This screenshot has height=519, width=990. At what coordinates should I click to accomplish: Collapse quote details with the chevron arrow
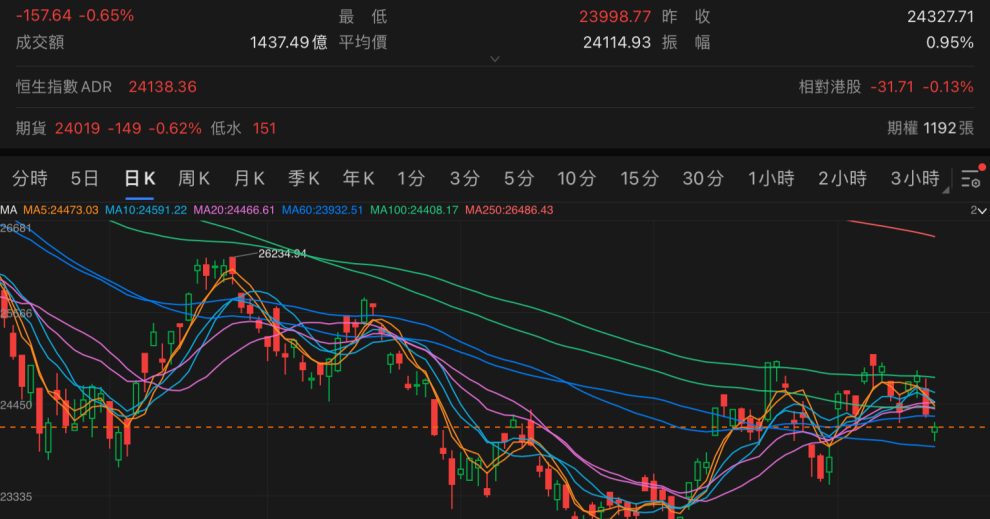(x=494, y=59)
